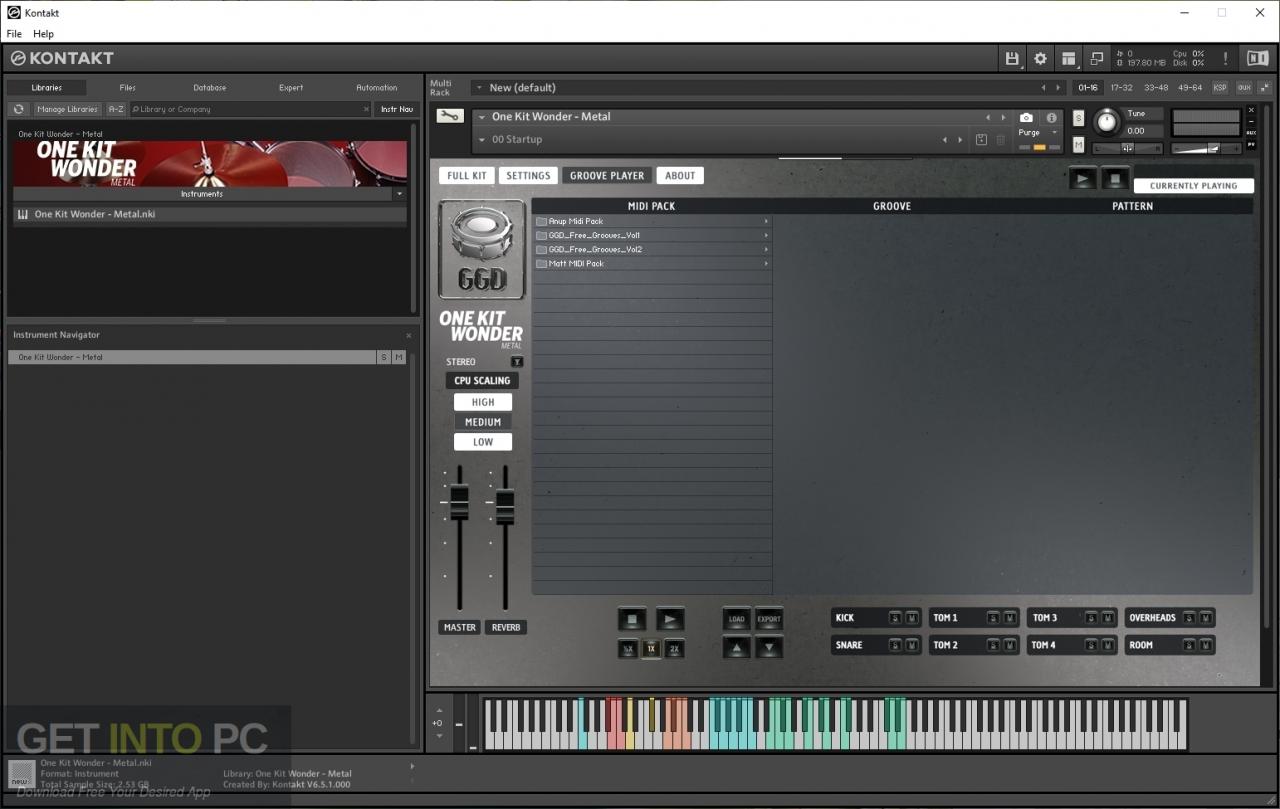Open the stereo output dropdown arrow
The width and height of the screenshot is (1280, 809).
(x=517, y=362)
